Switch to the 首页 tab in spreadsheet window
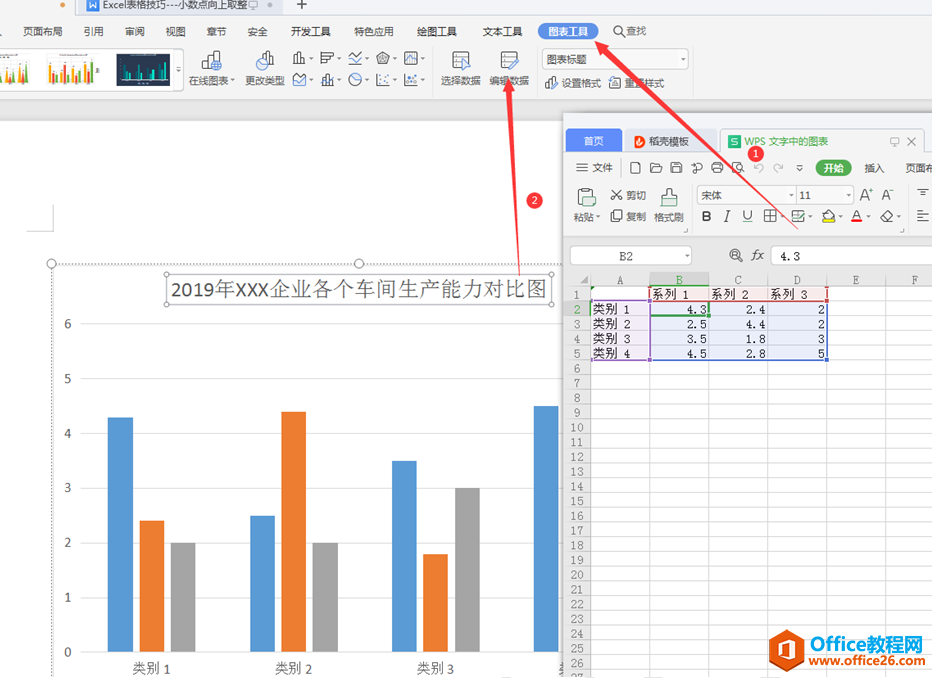 [593, 141]
